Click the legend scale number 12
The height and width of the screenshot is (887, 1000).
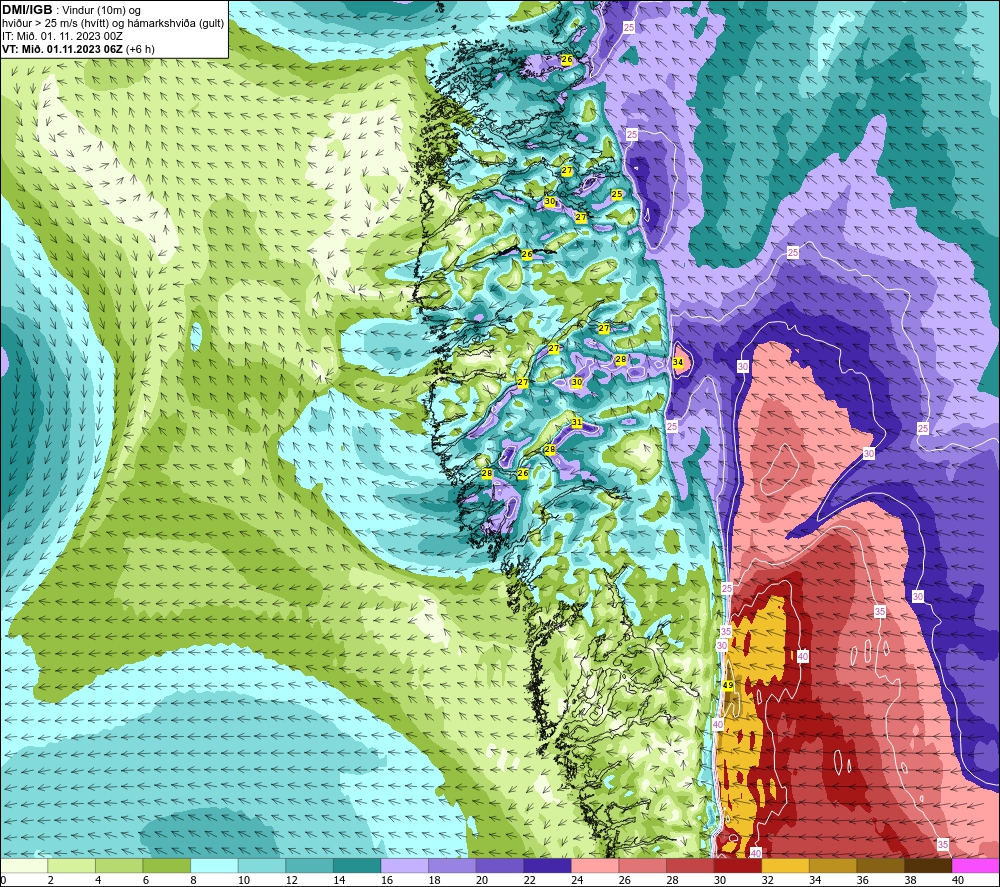[x=291, y=880]
